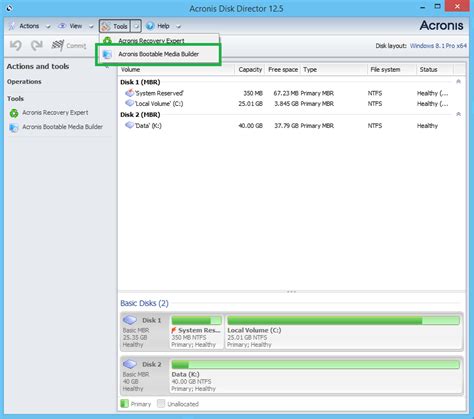Click the Disk 1 drive icon in Basic Disks
The width and height of the screenshot is (474, 419).
tap(130, 320)
